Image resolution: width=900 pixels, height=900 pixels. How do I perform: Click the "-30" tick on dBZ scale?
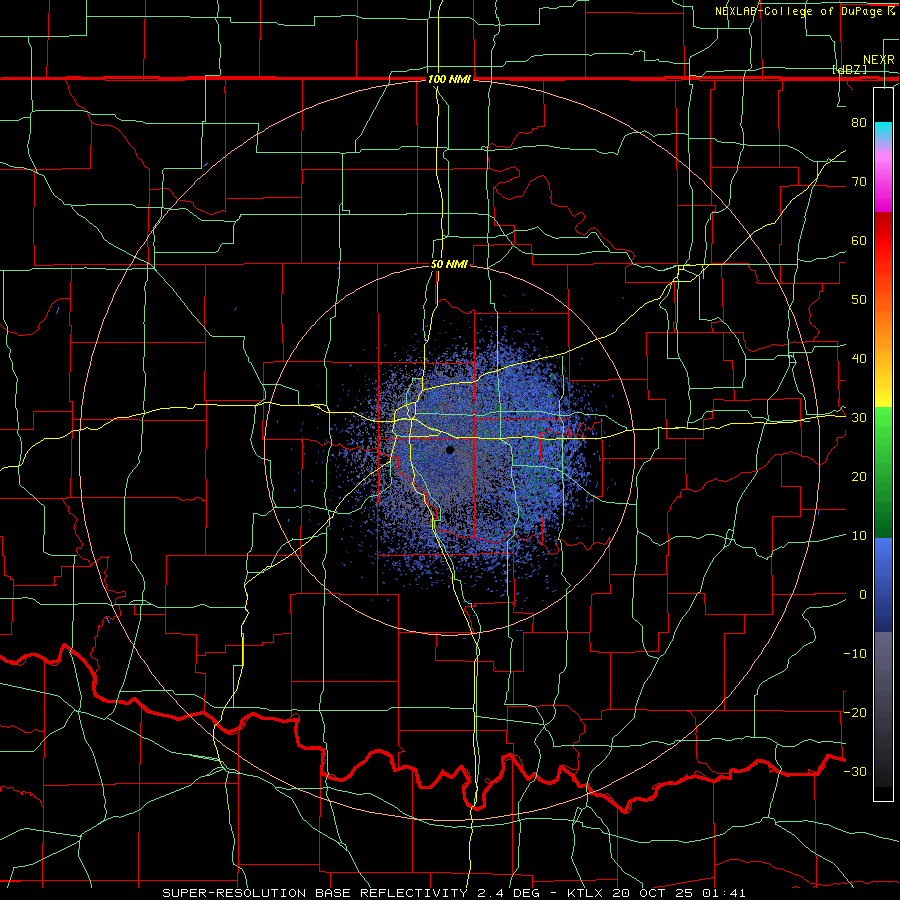[x=855, y=771]
